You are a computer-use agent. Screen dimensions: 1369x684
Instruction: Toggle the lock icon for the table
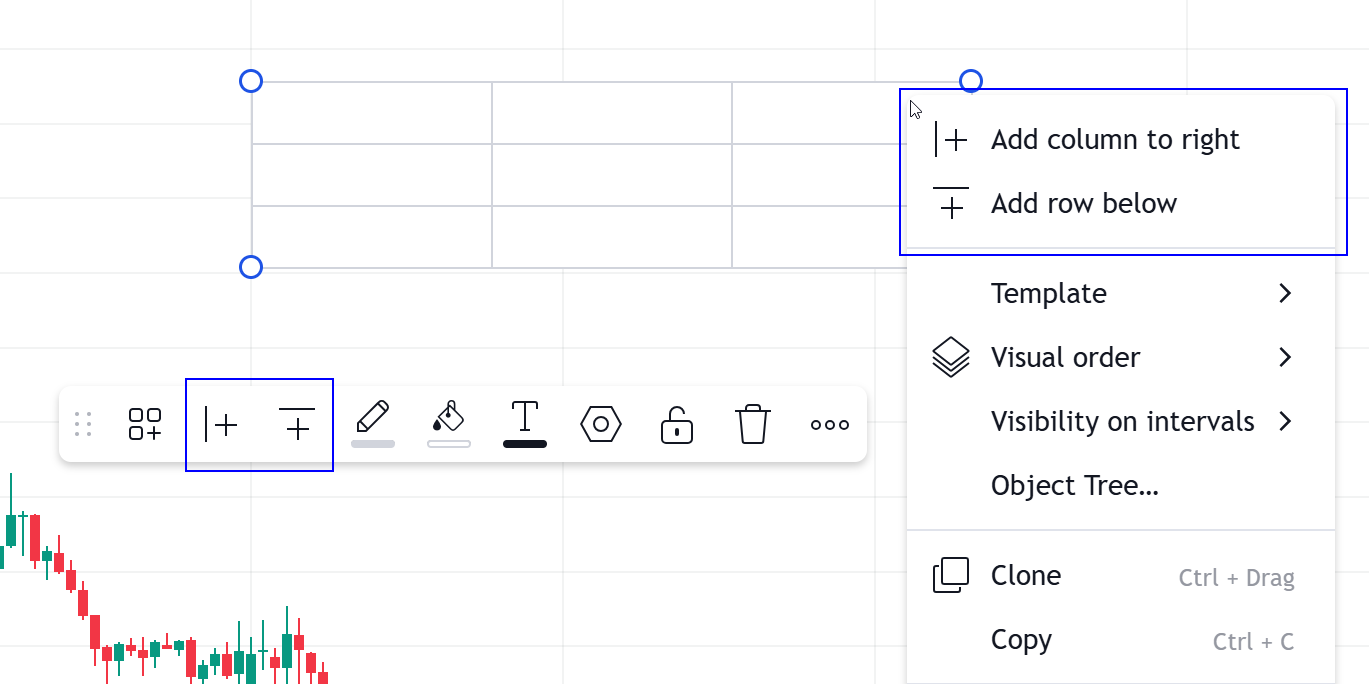point(677,424)
